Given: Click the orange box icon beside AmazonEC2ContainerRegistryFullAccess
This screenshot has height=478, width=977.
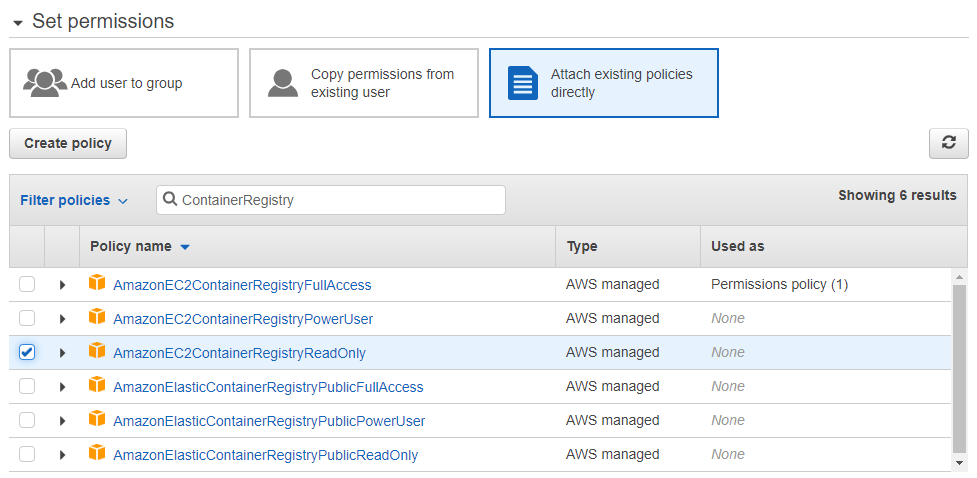Looking at the screenshot, I should [97, 284].
